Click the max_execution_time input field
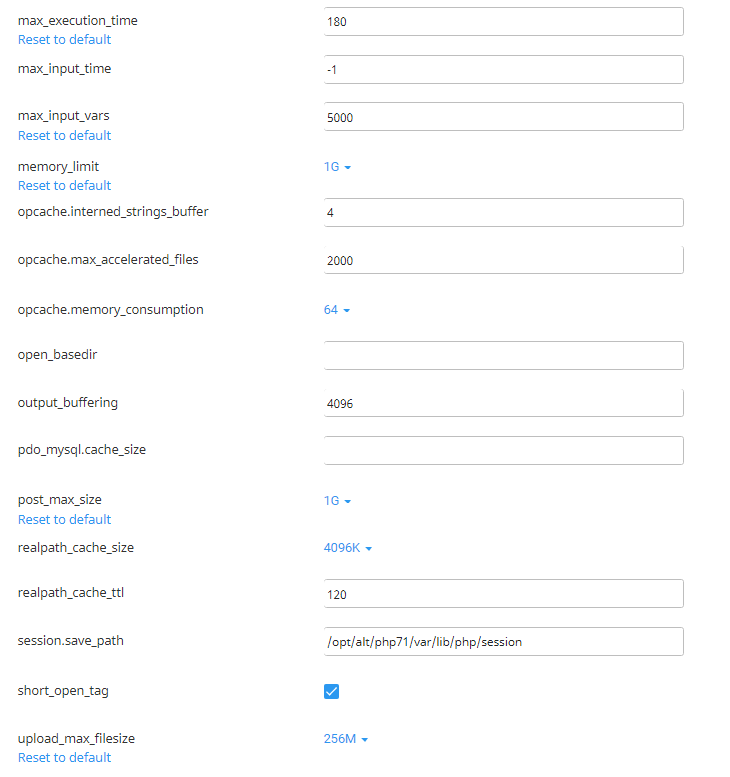 point(503,22)
